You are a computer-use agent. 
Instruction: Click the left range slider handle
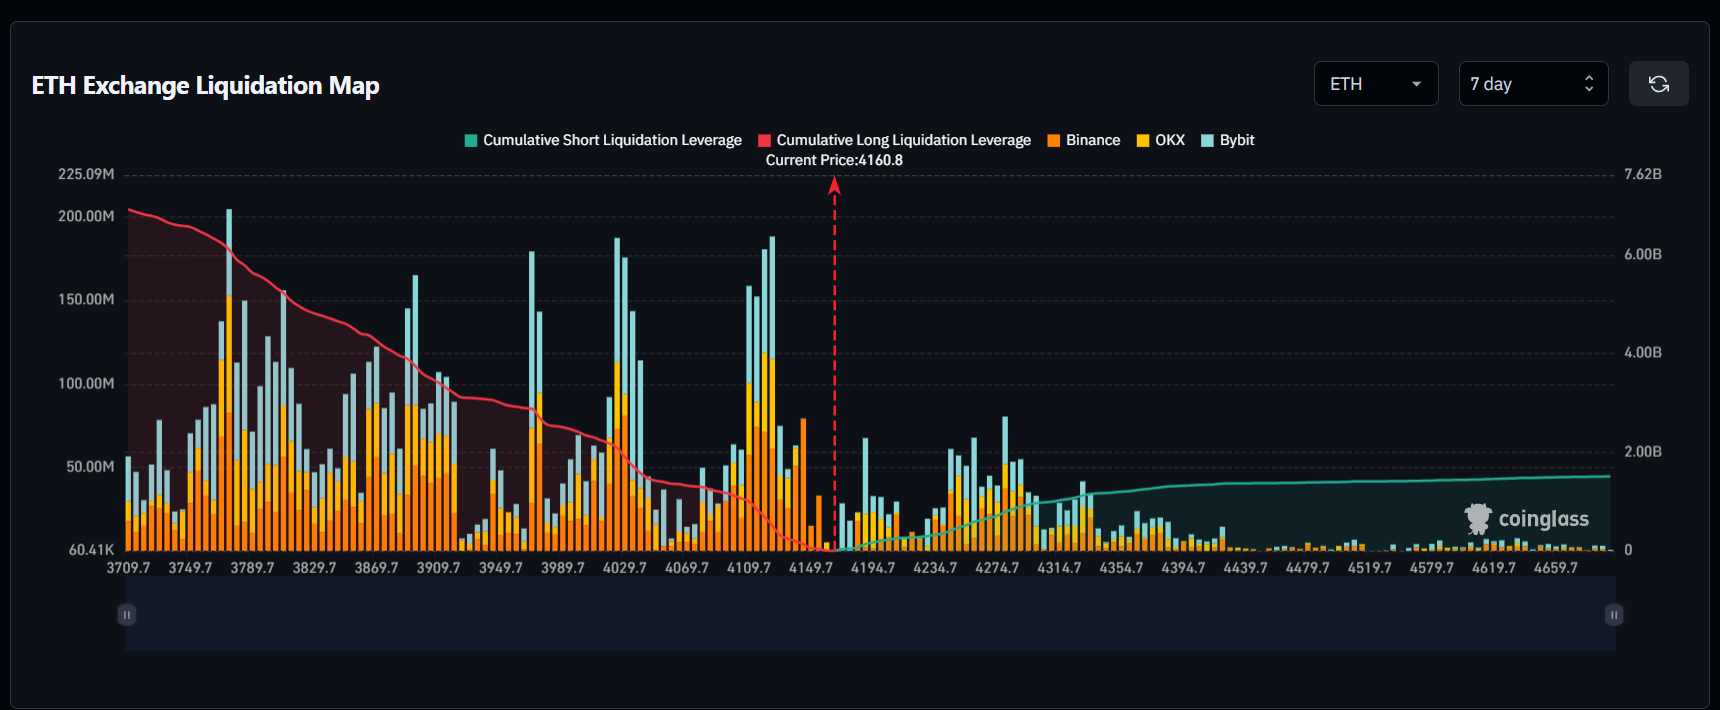coord(127,615)
